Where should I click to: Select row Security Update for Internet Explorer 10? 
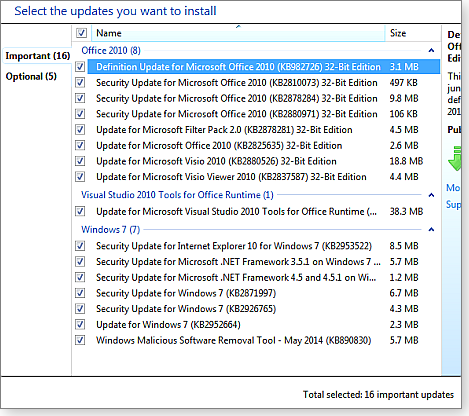click(264, 246)
